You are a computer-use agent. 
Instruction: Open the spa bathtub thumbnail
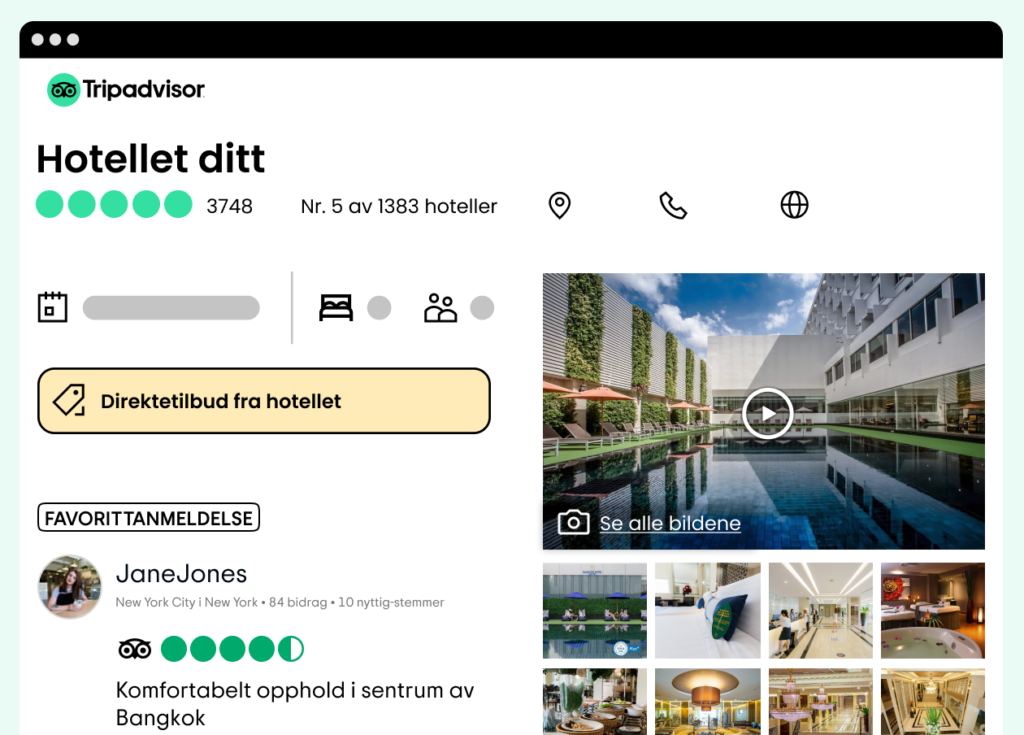933,610
